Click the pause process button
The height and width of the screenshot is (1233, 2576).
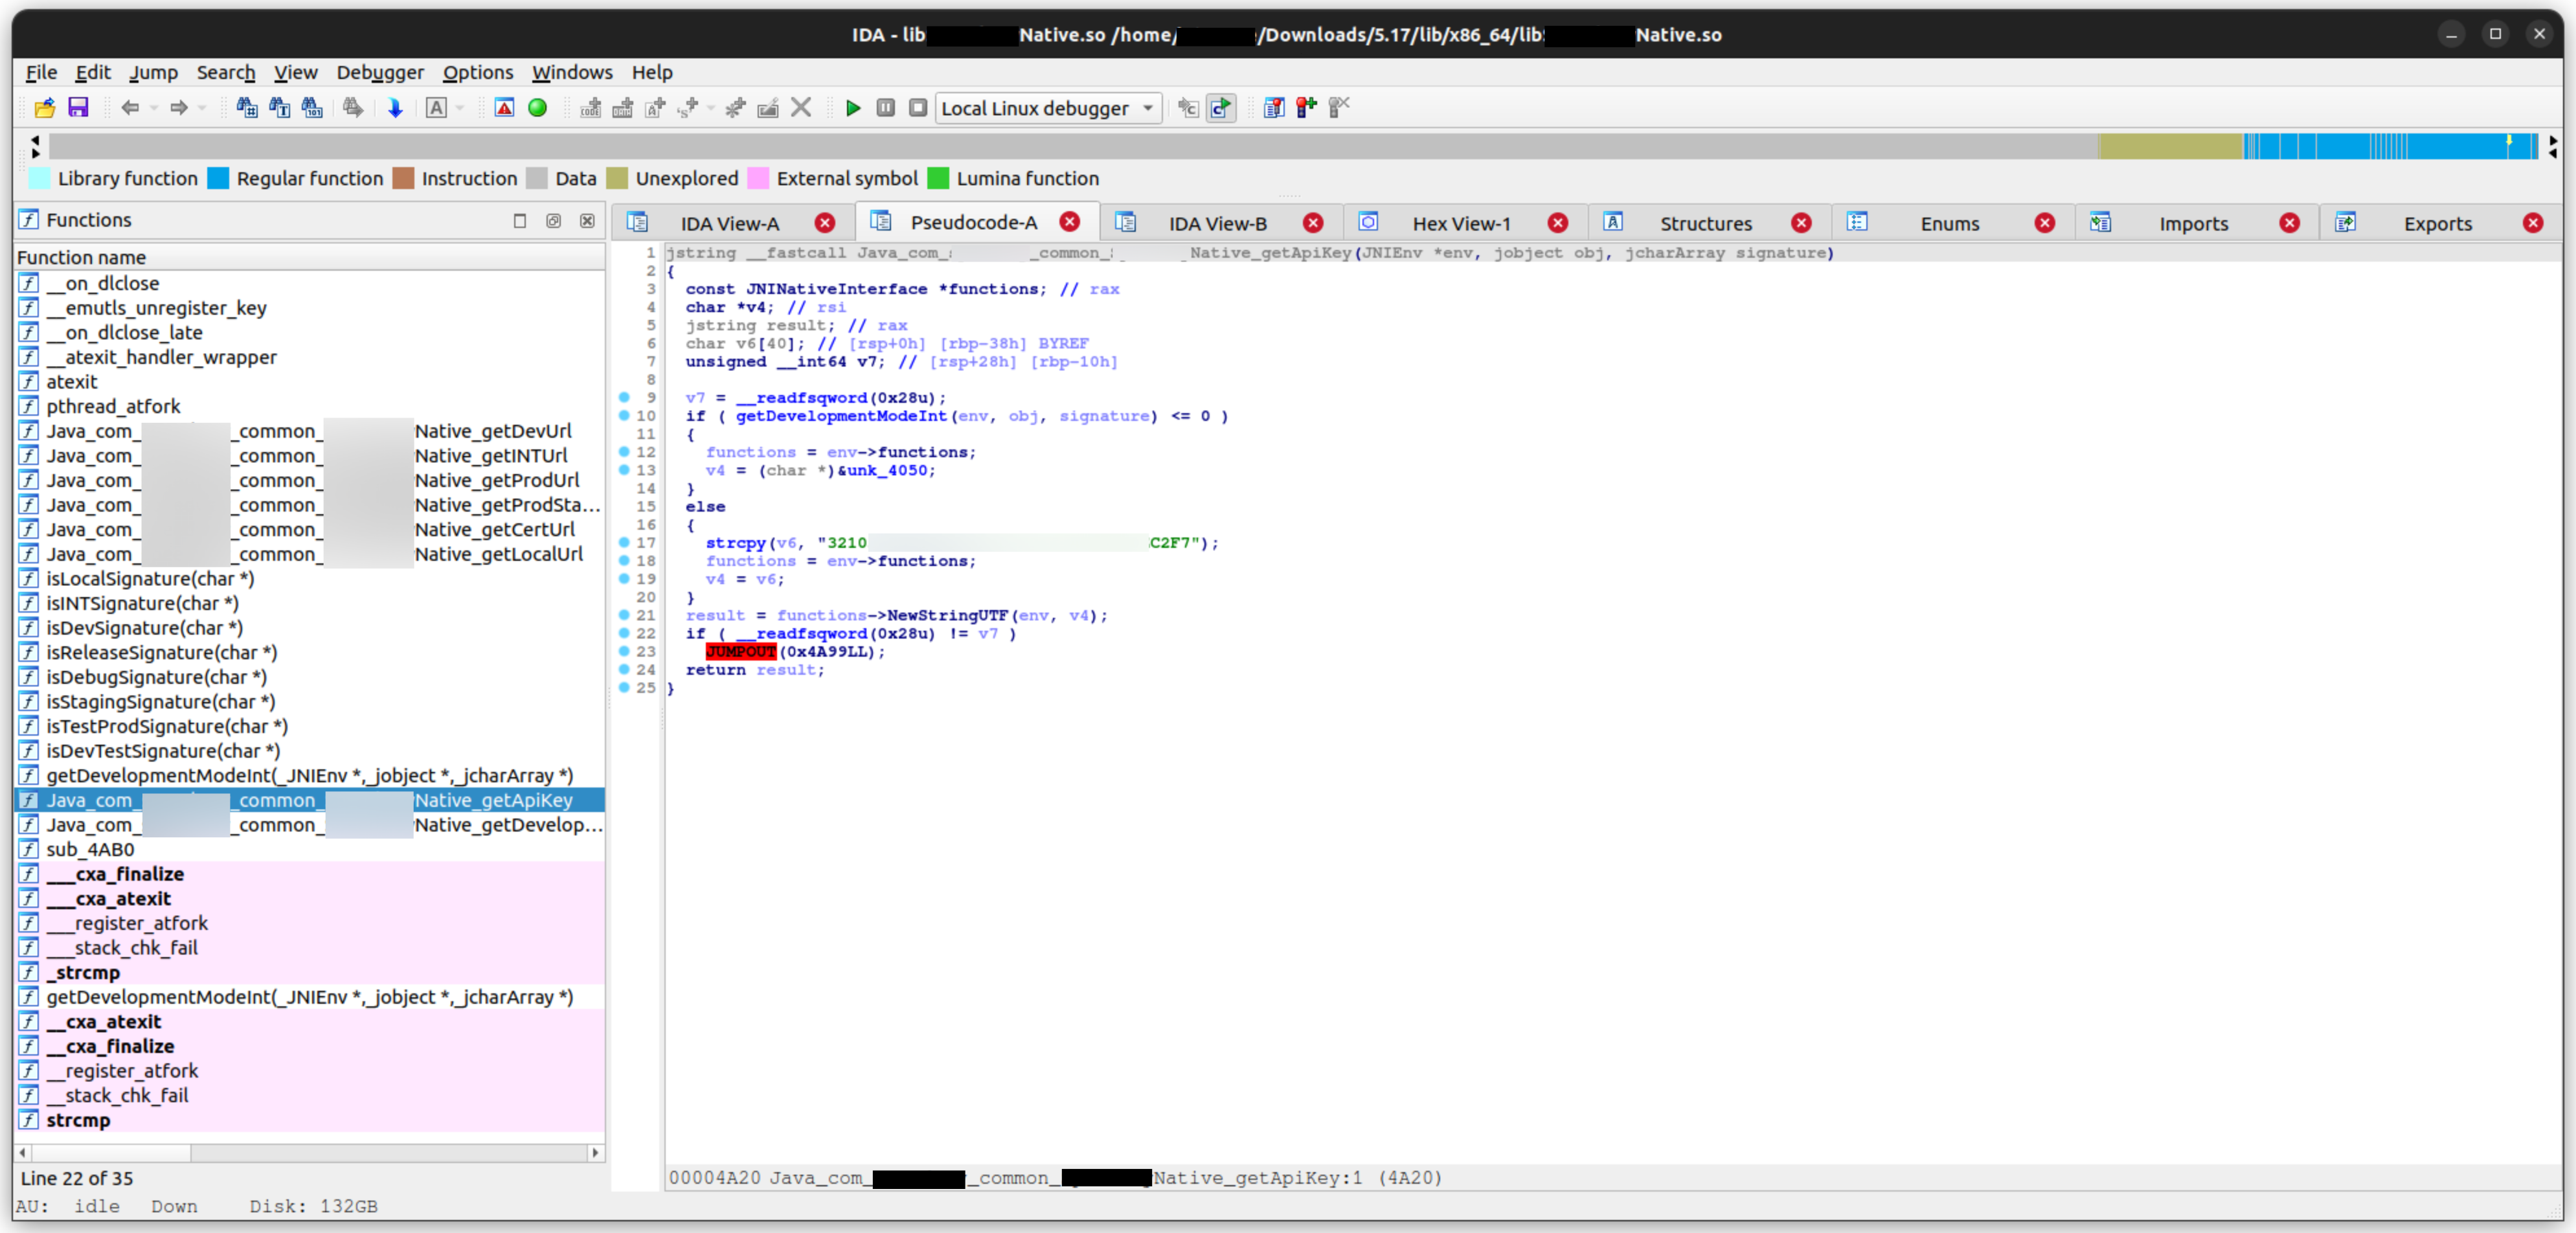point(885,108)
